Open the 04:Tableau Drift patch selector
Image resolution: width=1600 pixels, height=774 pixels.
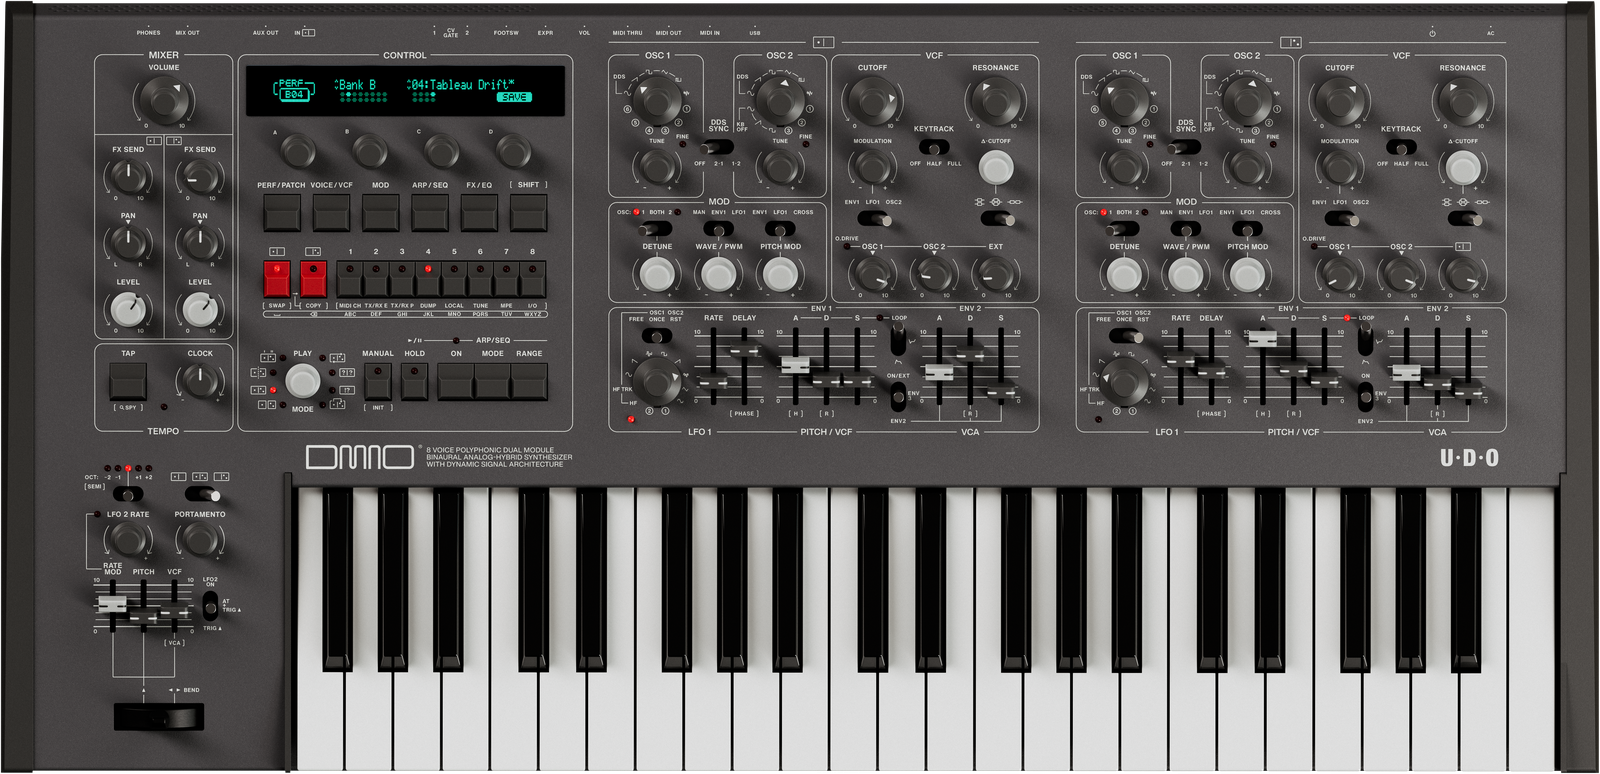click(461, 85)
